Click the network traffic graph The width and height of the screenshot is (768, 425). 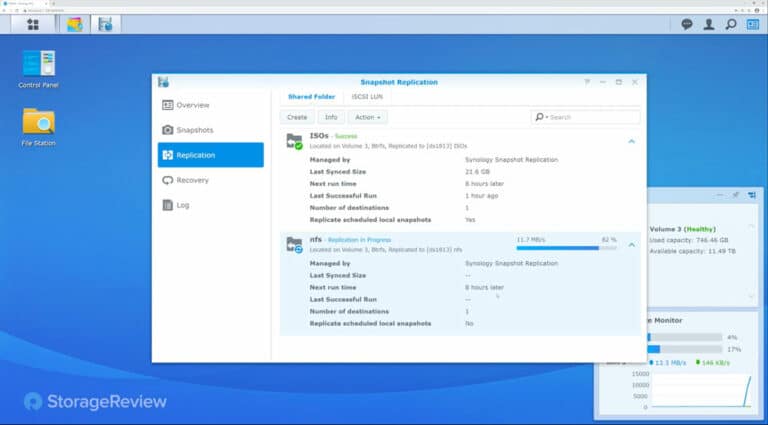tap(701, 390)
